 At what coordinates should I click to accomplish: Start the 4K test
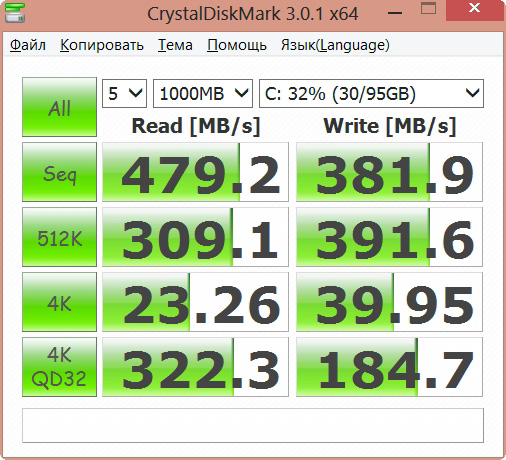pyautogui.click(x=59, y=302)
